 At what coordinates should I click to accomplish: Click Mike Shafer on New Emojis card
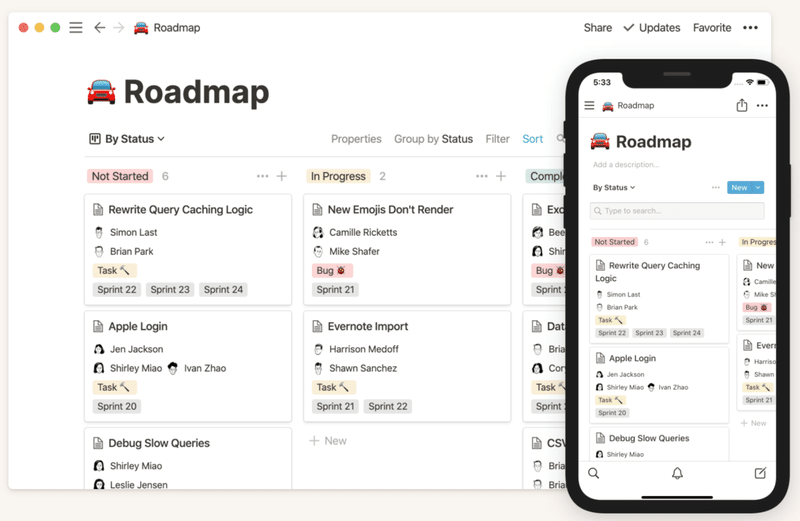pos(346,252)
